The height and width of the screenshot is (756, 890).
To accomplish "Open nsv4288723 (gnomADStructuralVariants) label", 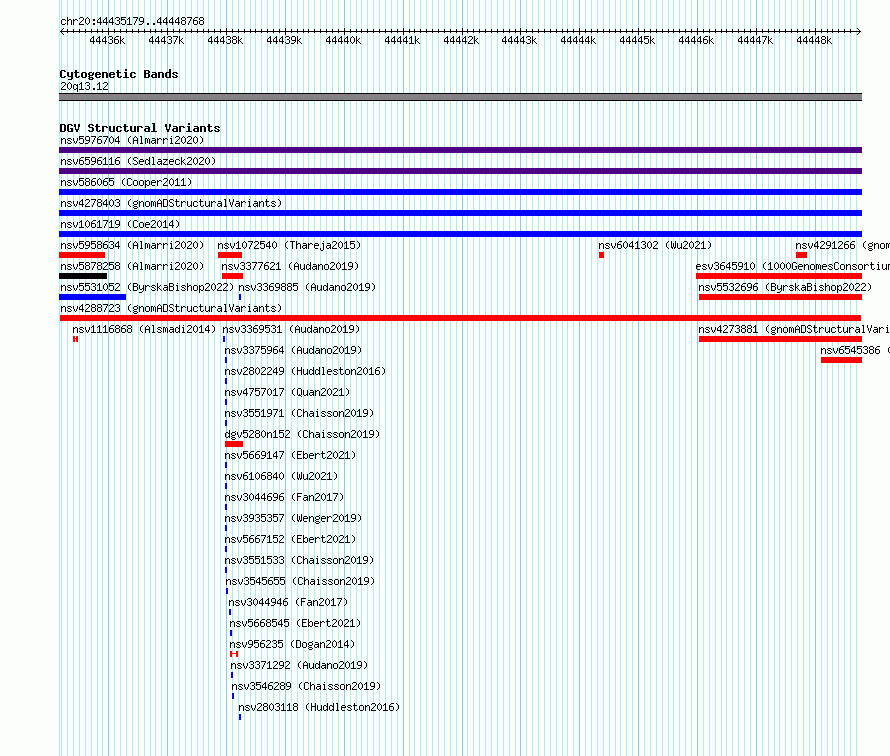I will [x=171, y=308].
